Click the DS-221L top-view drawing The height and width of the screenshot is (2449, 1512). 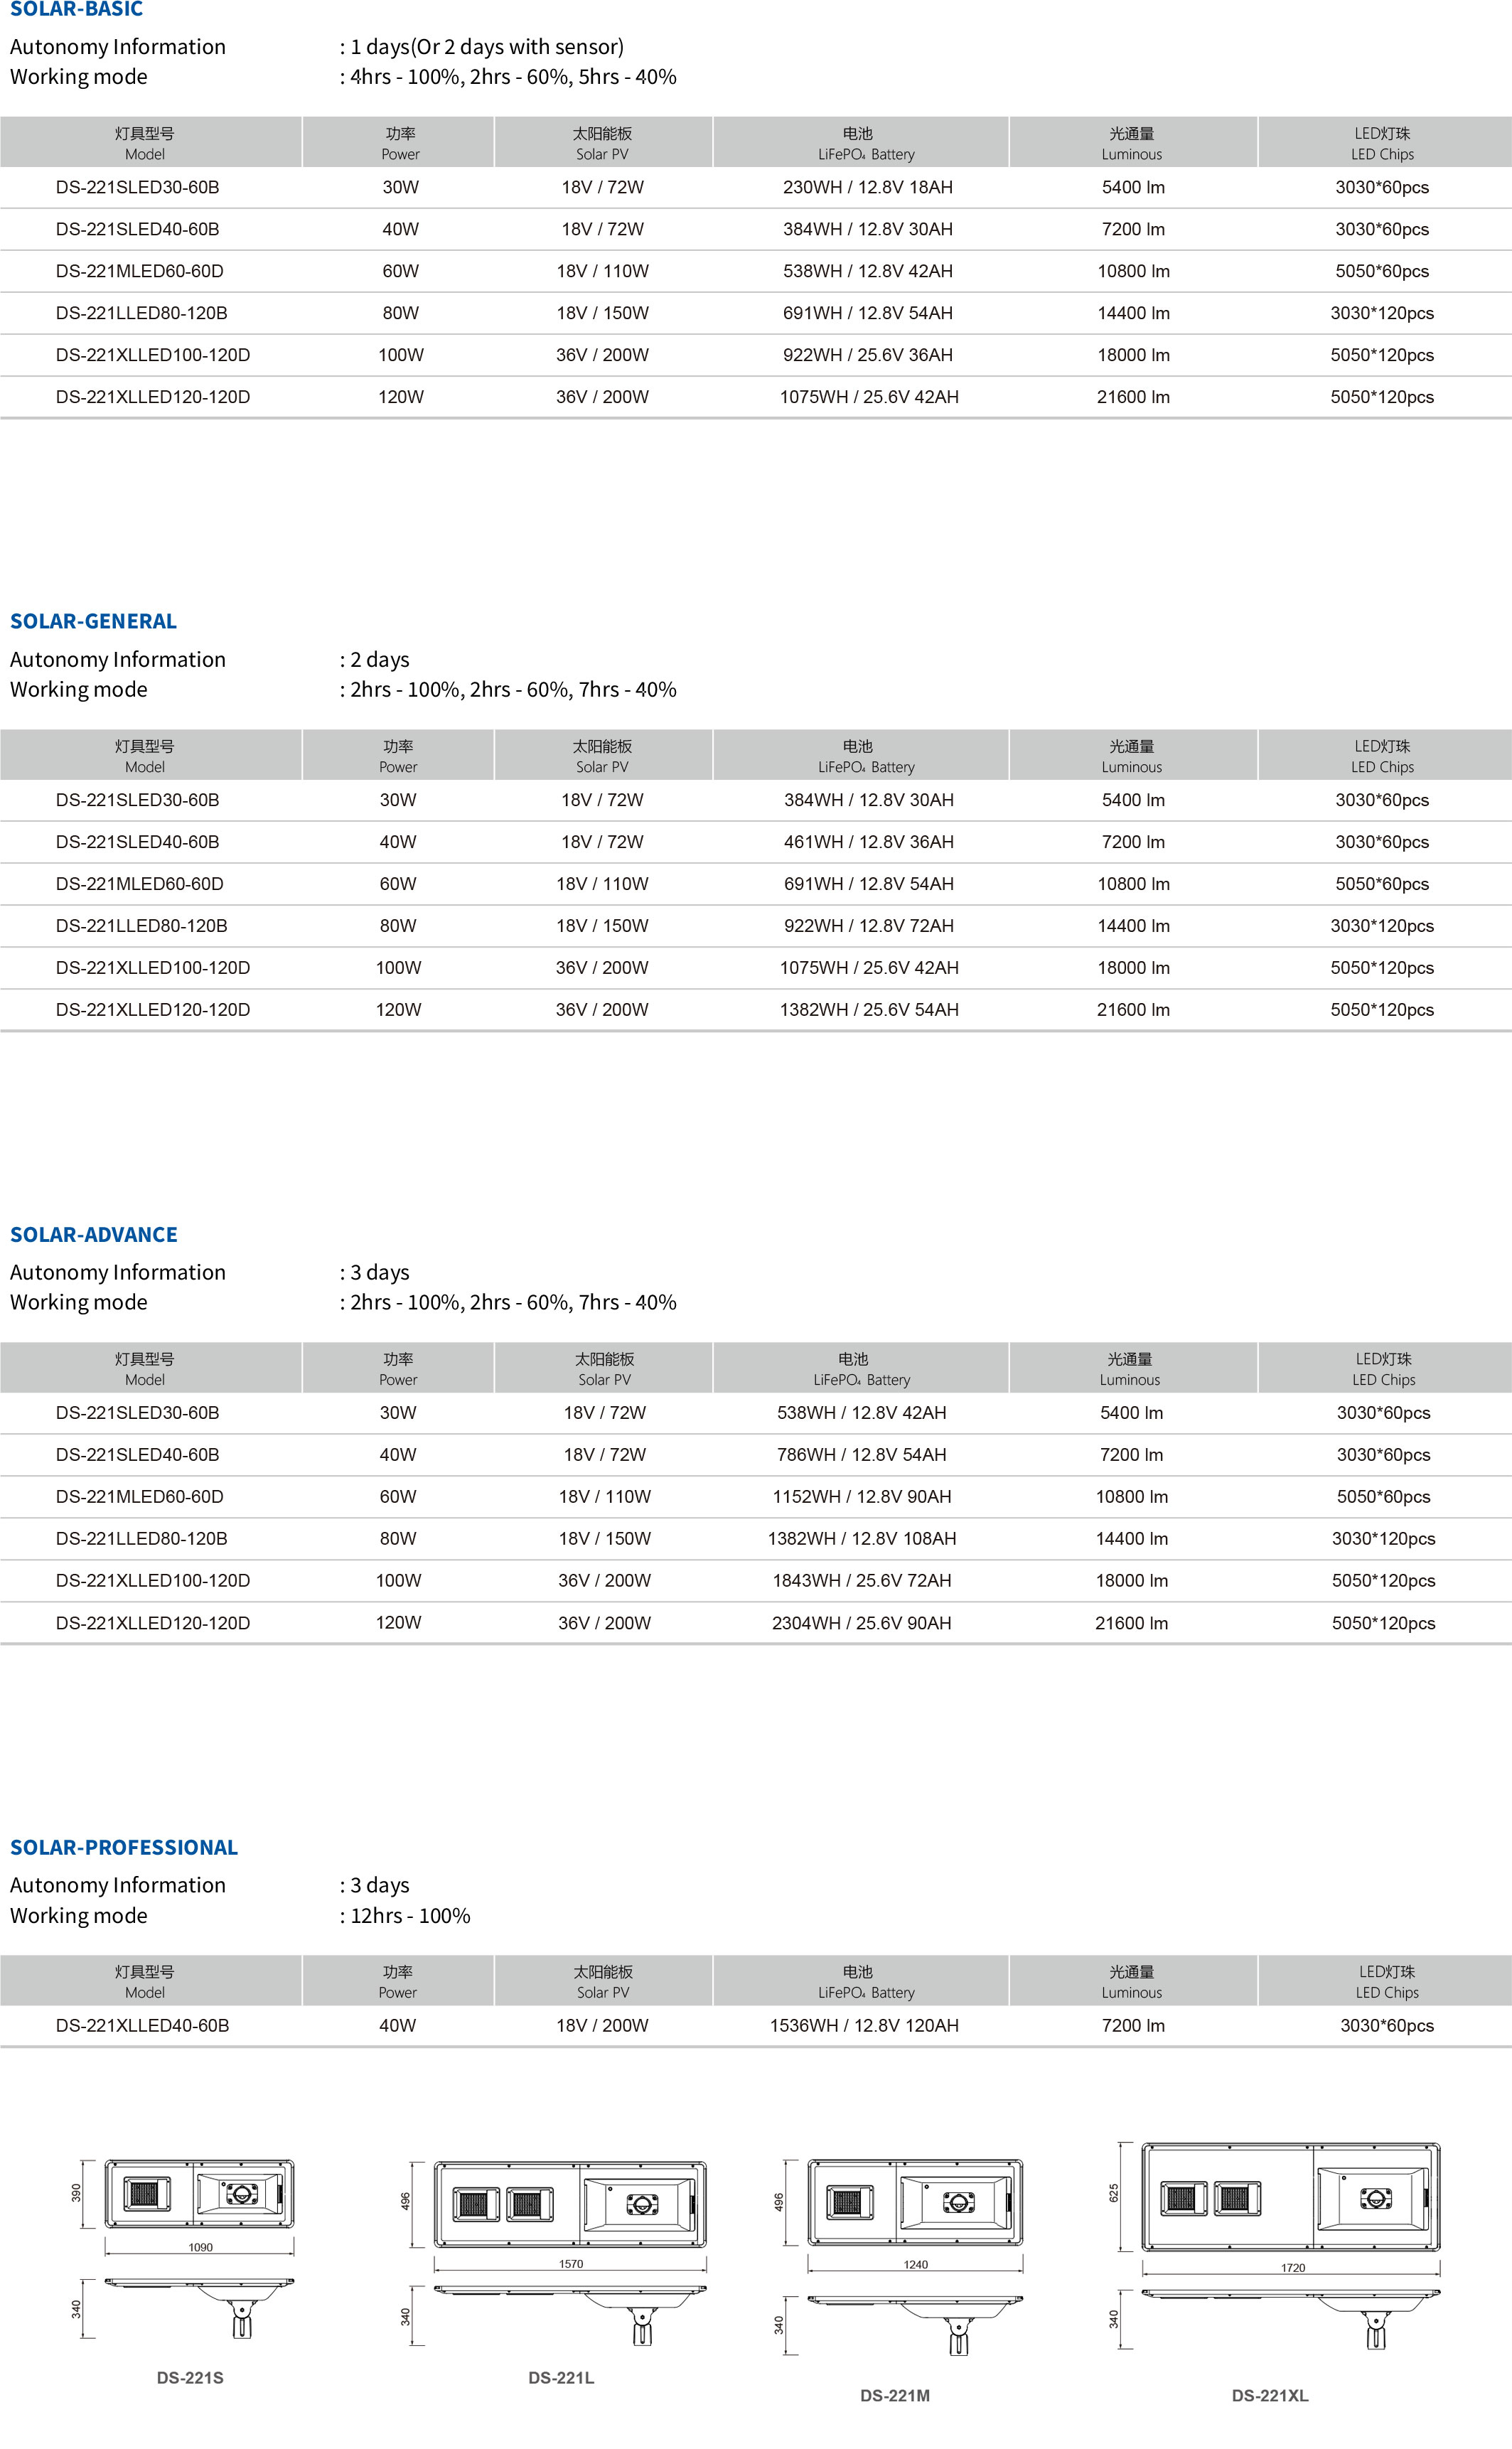[570, 2204]
